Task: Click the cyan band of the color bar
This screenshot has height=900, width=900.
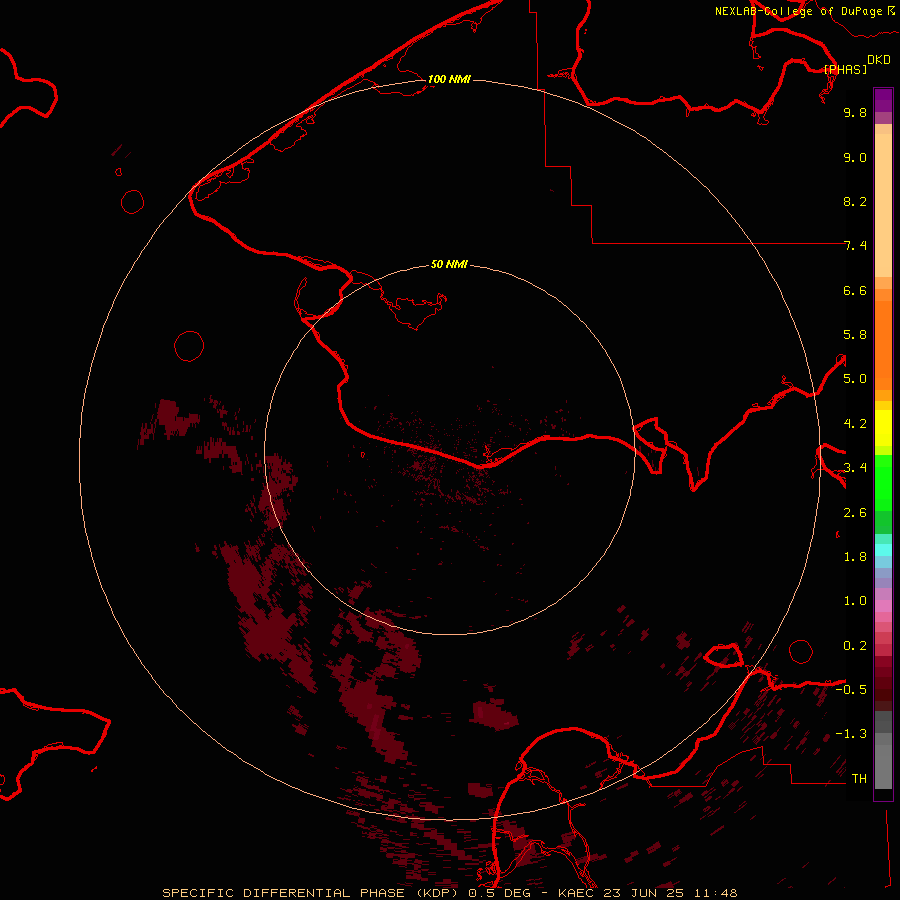Action: 883,549
